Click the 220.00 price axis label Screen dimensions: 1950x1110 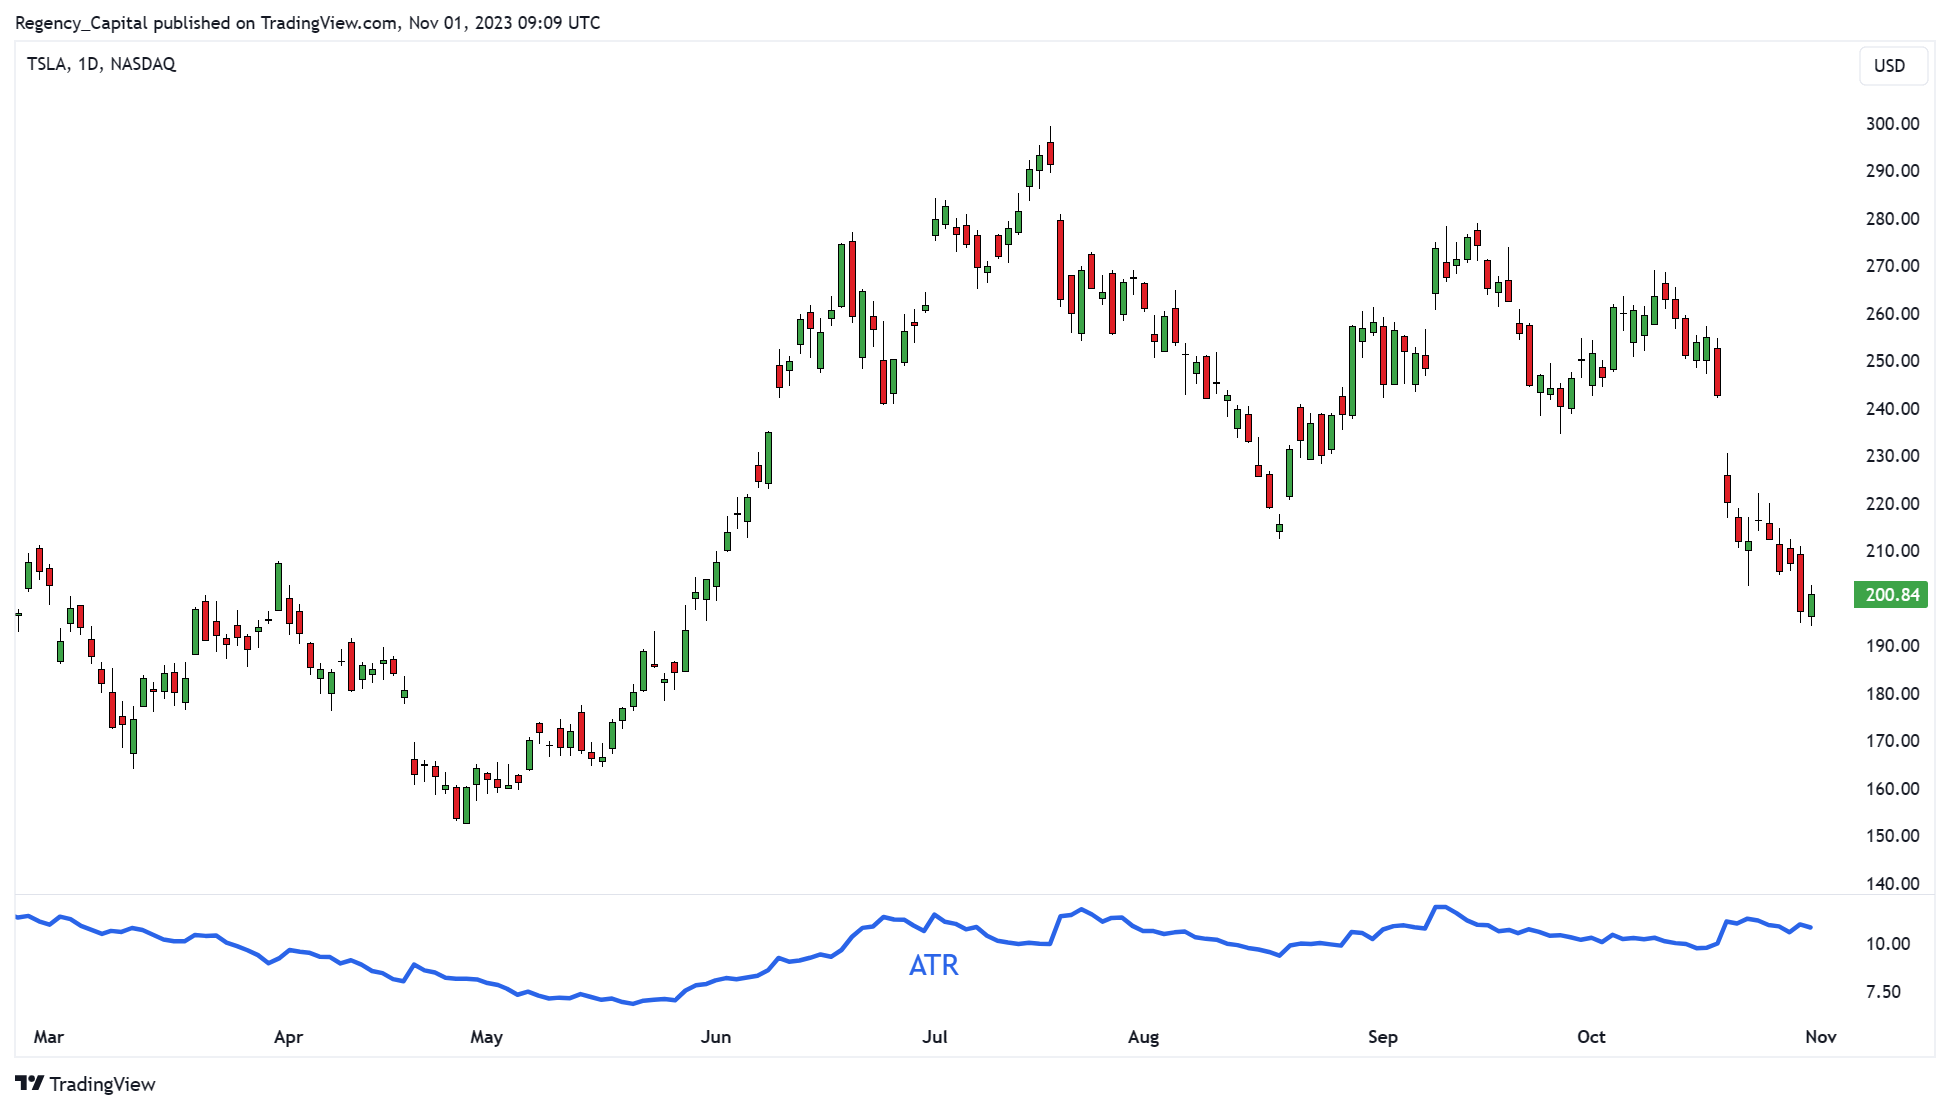tap(1892, 504)
